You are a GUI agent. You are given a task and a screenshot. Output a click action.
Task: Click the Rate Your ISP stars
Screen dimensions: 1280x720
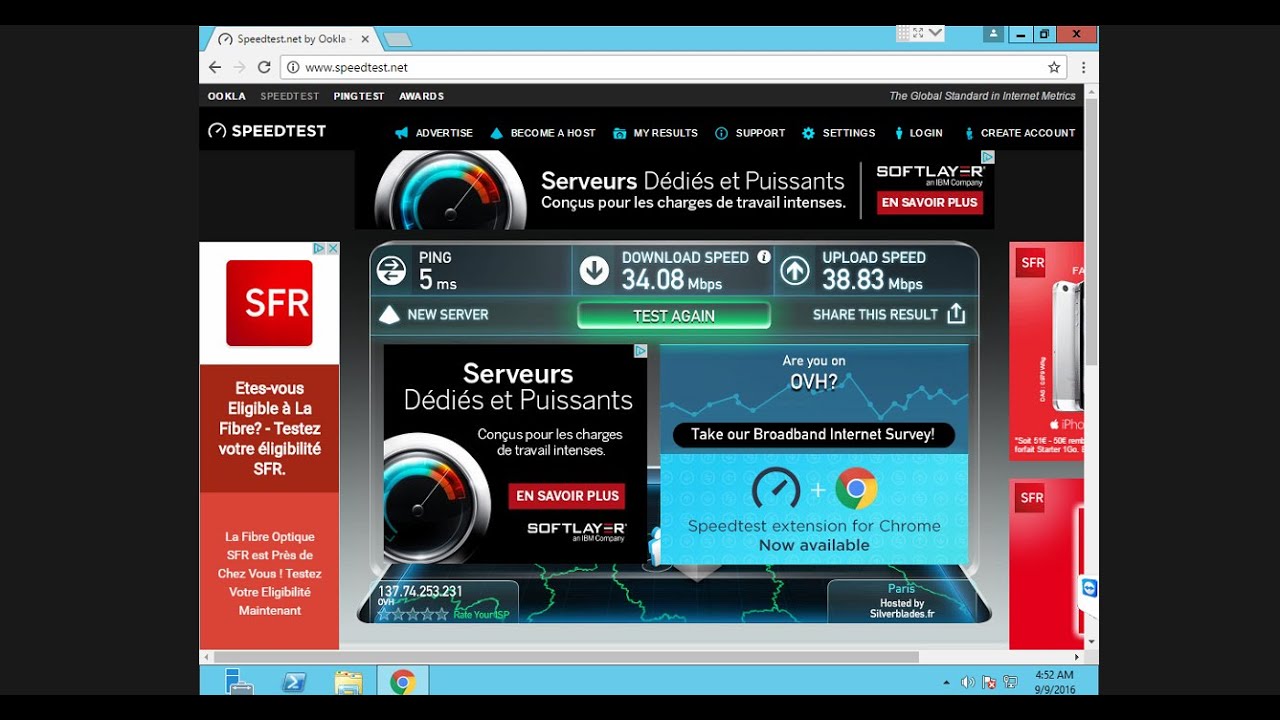(x=412, y=614)
